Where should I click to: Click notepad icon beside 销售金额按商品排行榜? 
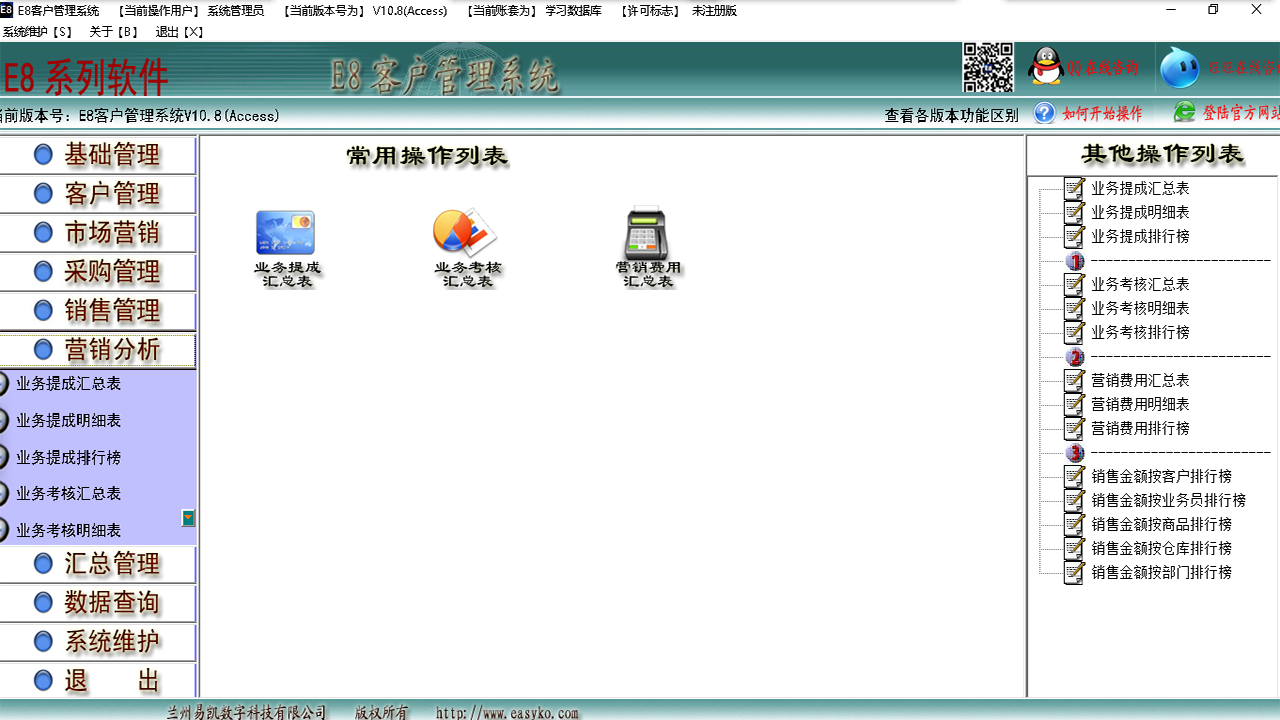(1074, 524)
